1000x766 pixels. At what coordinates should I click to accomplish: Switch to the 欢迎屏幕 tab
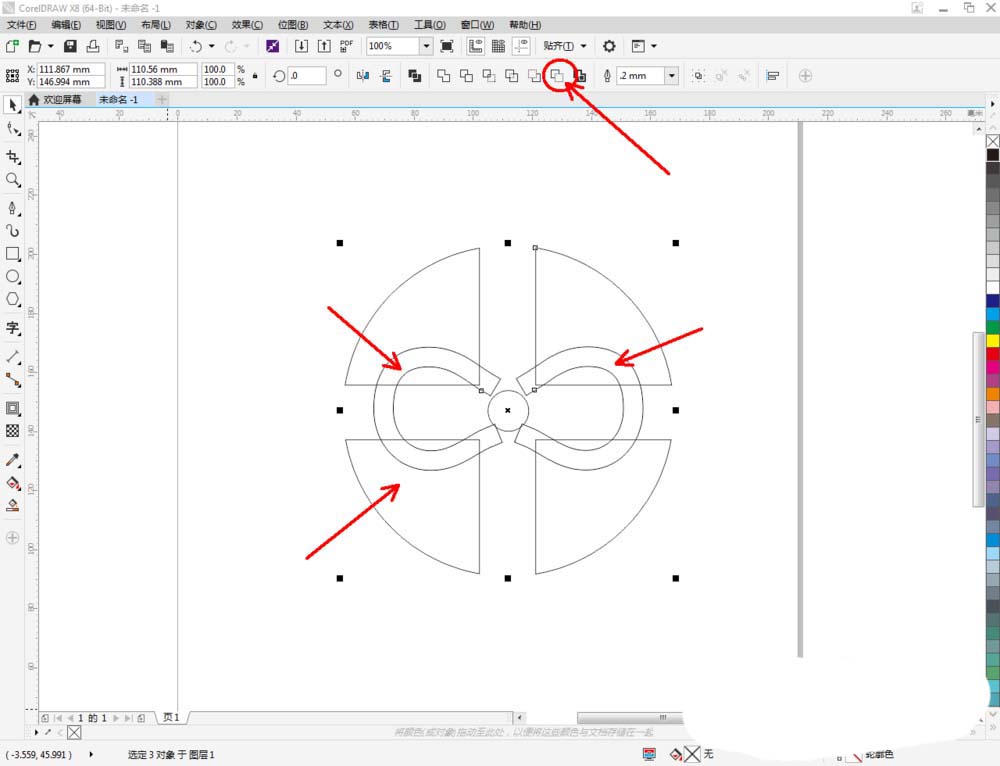pyautogui.click(x=55, y=99)
